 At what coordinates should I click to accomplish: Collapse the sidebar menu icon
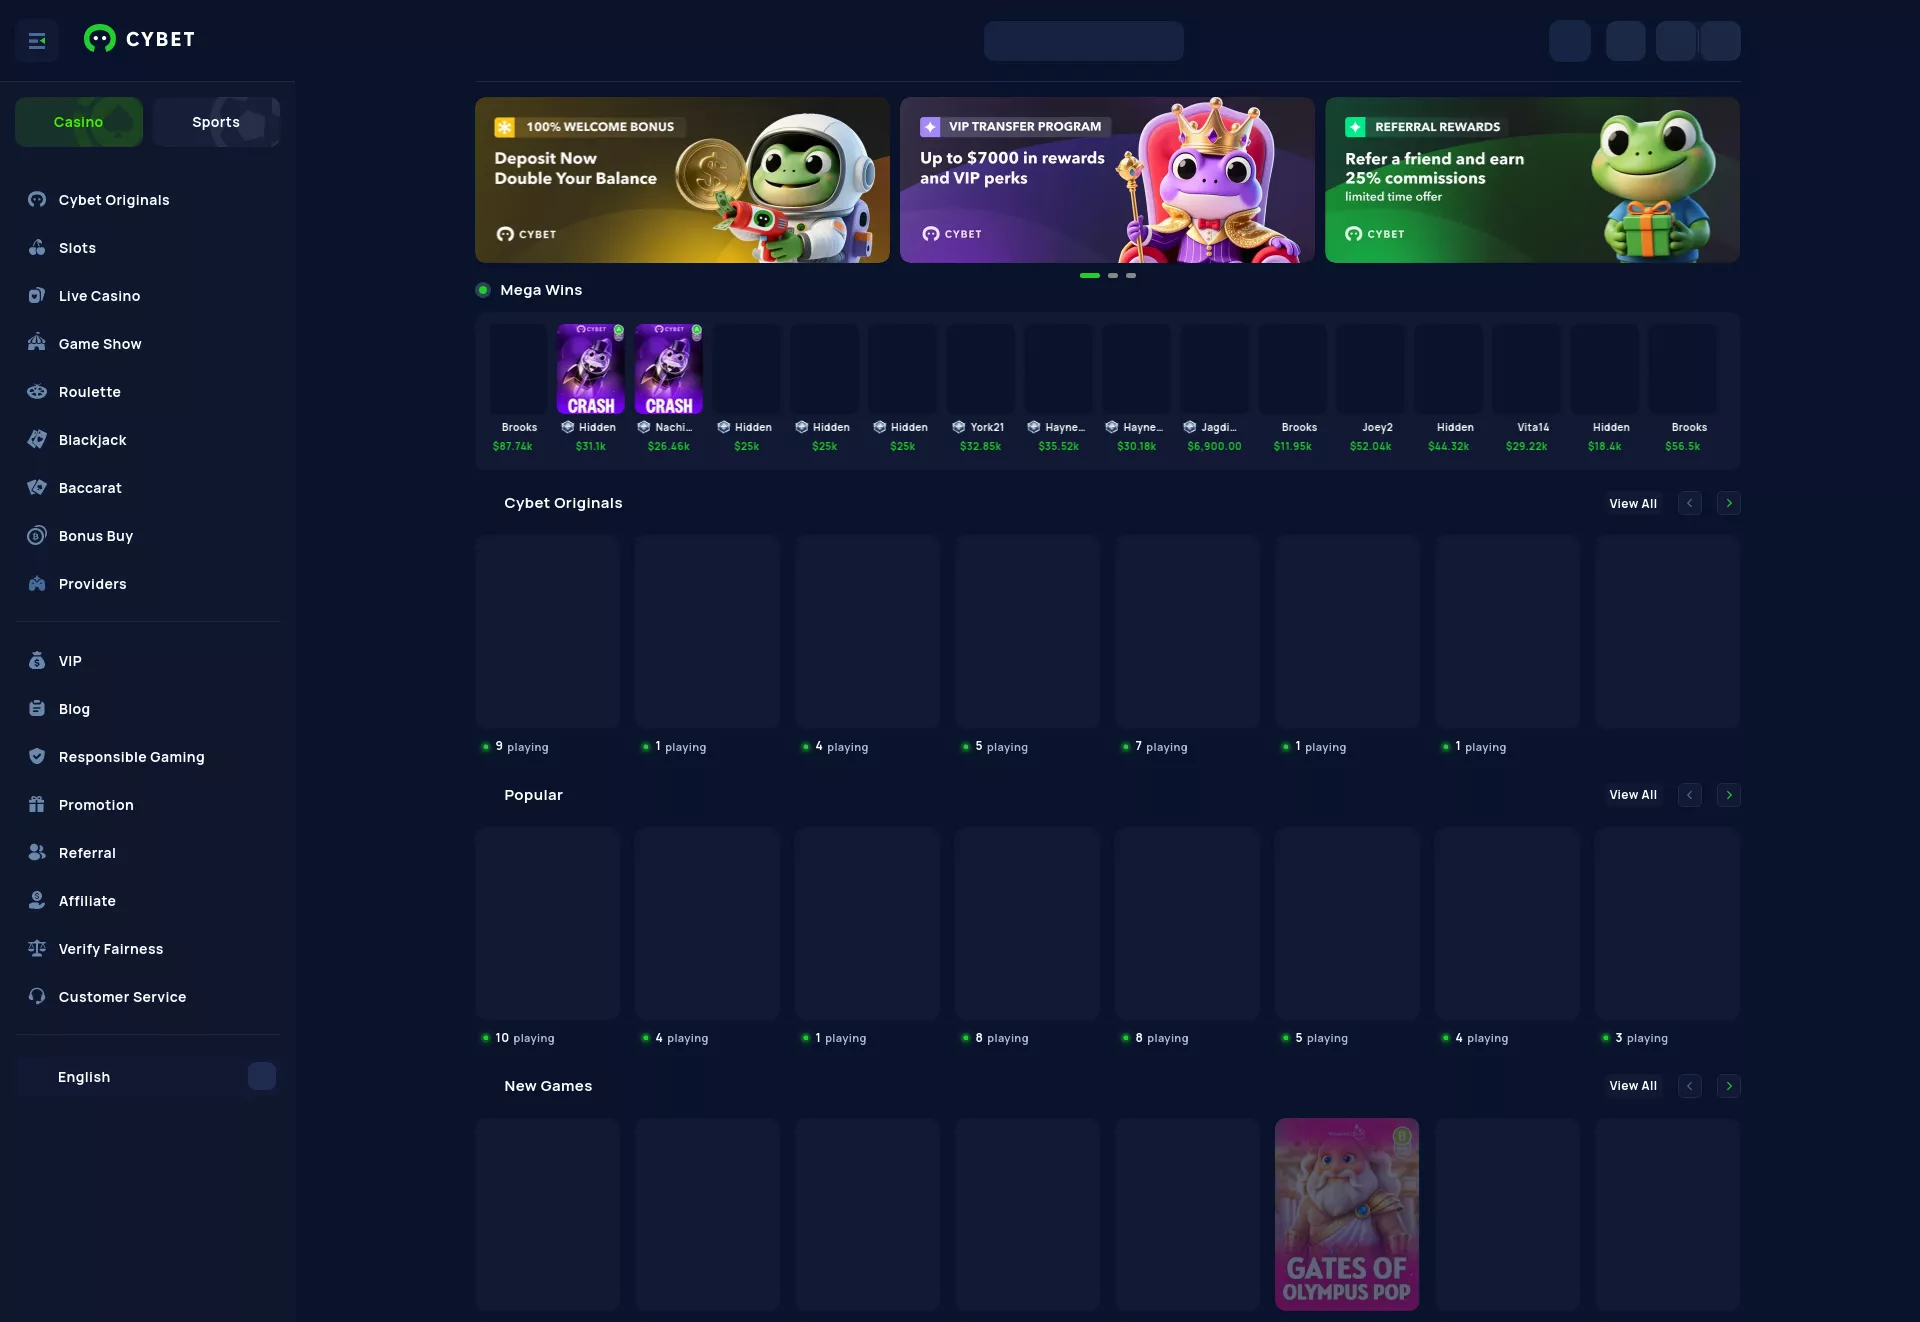37,41
